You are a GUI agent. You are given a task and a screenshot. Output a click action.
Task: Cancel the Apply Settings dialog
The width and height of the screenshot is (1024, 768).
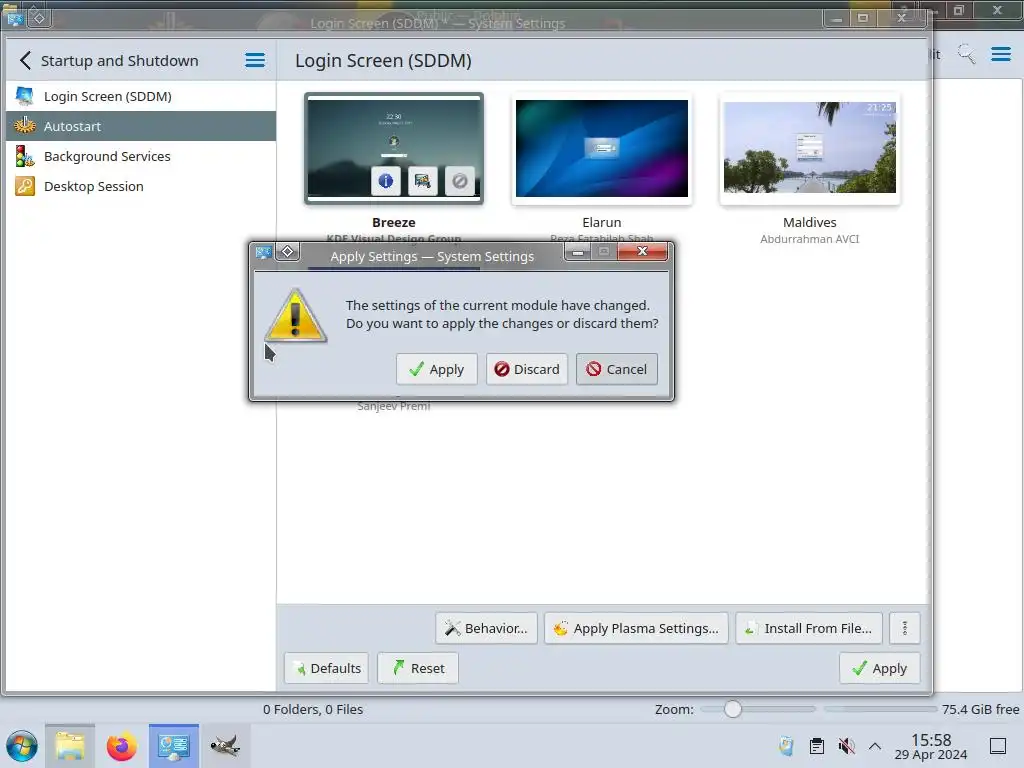pos(616,369)
